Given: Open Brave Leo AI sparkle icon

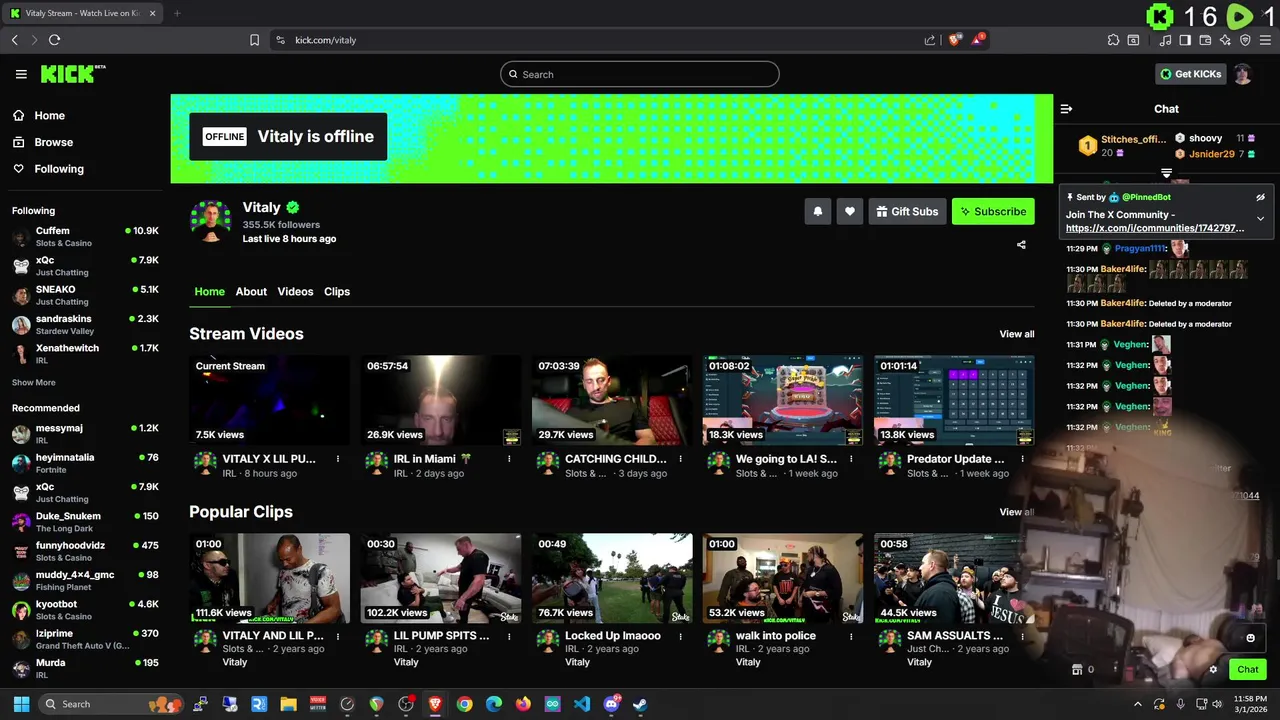Looking at the screenshot, I should pyautogui.click(x=1225, y=40).
